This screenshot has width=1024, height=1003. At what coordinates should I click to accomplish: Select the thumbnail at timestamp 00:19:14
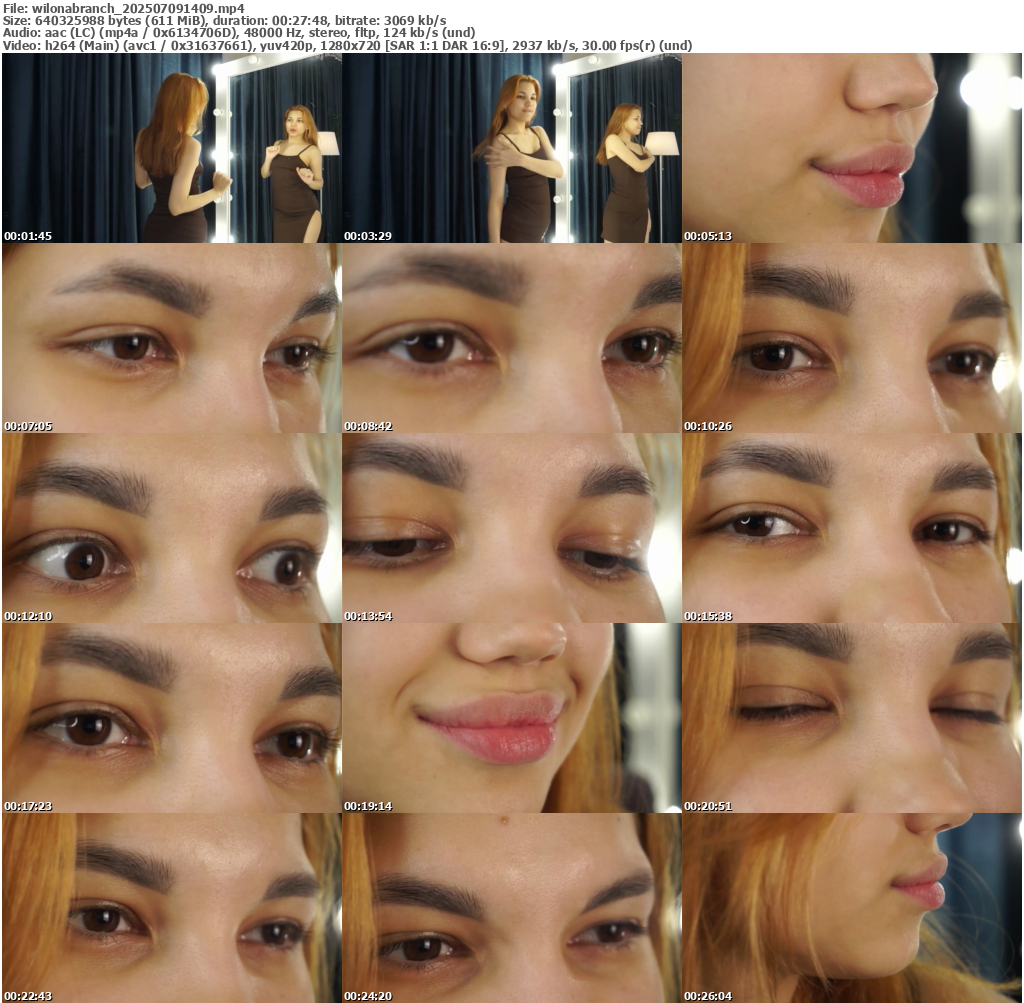point(512,718)
